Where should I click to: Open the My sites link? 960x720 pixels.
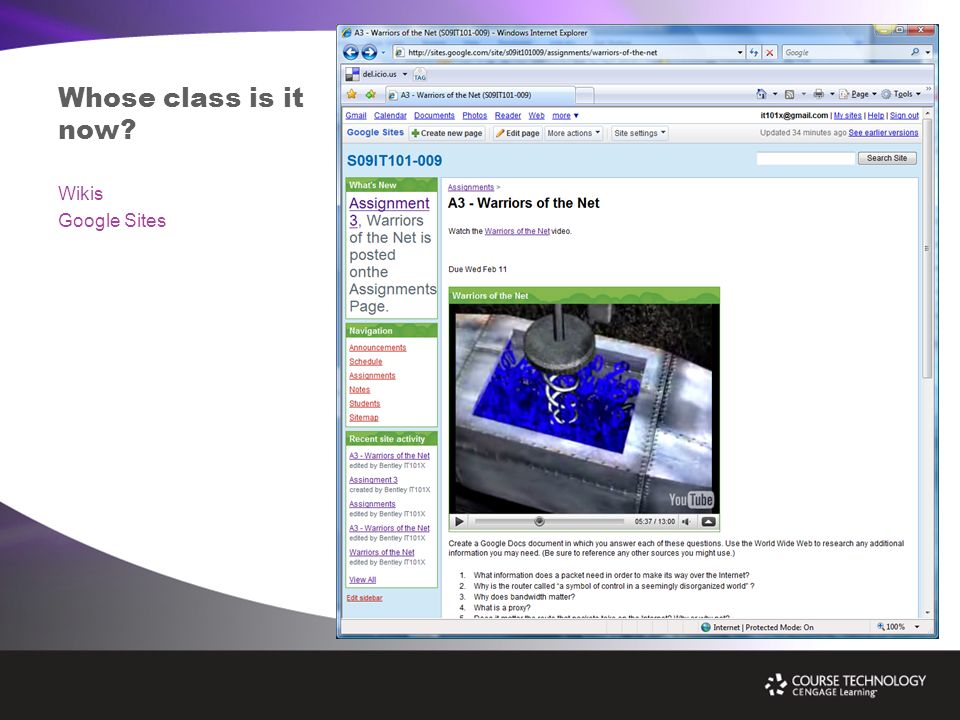tap(847, 116)
